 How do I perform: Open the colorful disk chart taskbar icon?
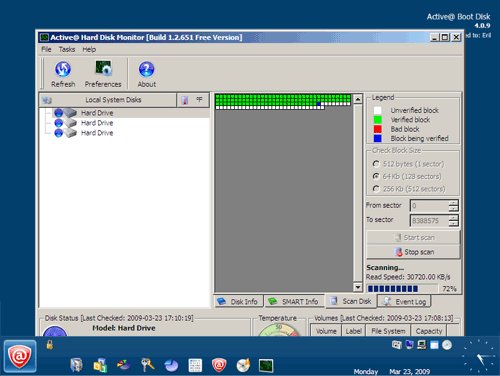[x=124, y=365]
